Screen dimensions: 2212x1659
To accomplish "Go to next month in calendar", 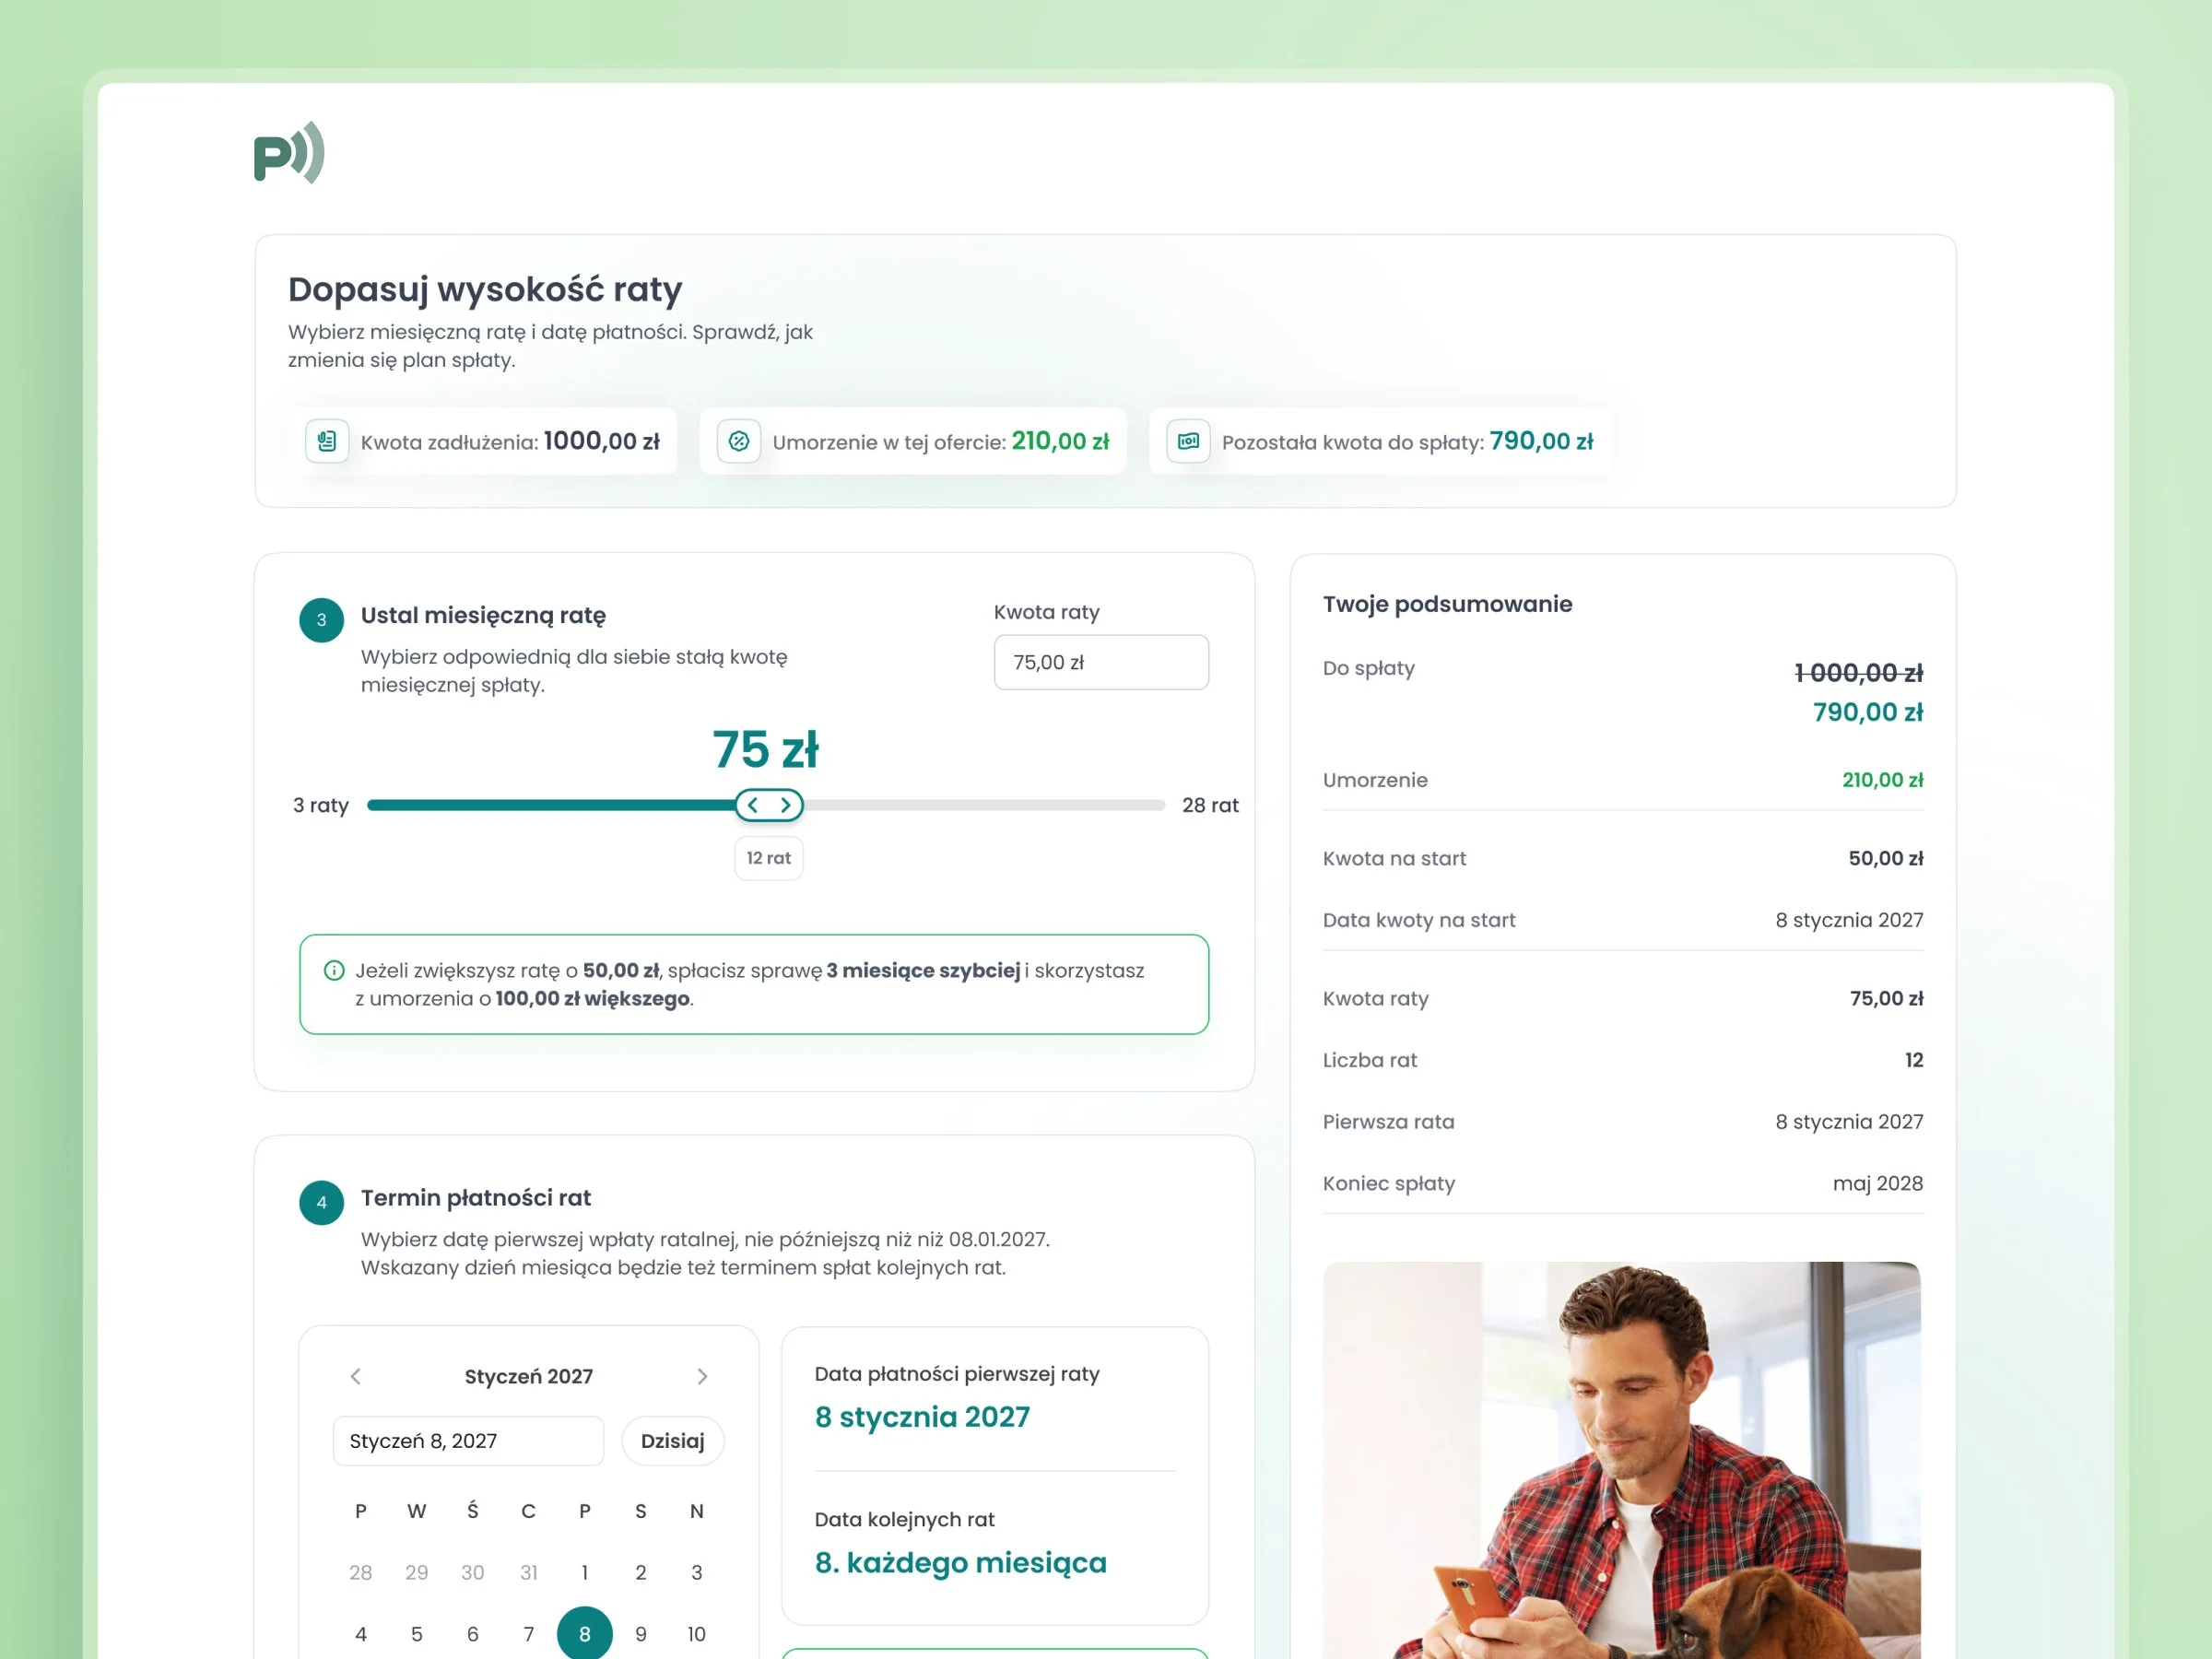I will coord(702,1376).
